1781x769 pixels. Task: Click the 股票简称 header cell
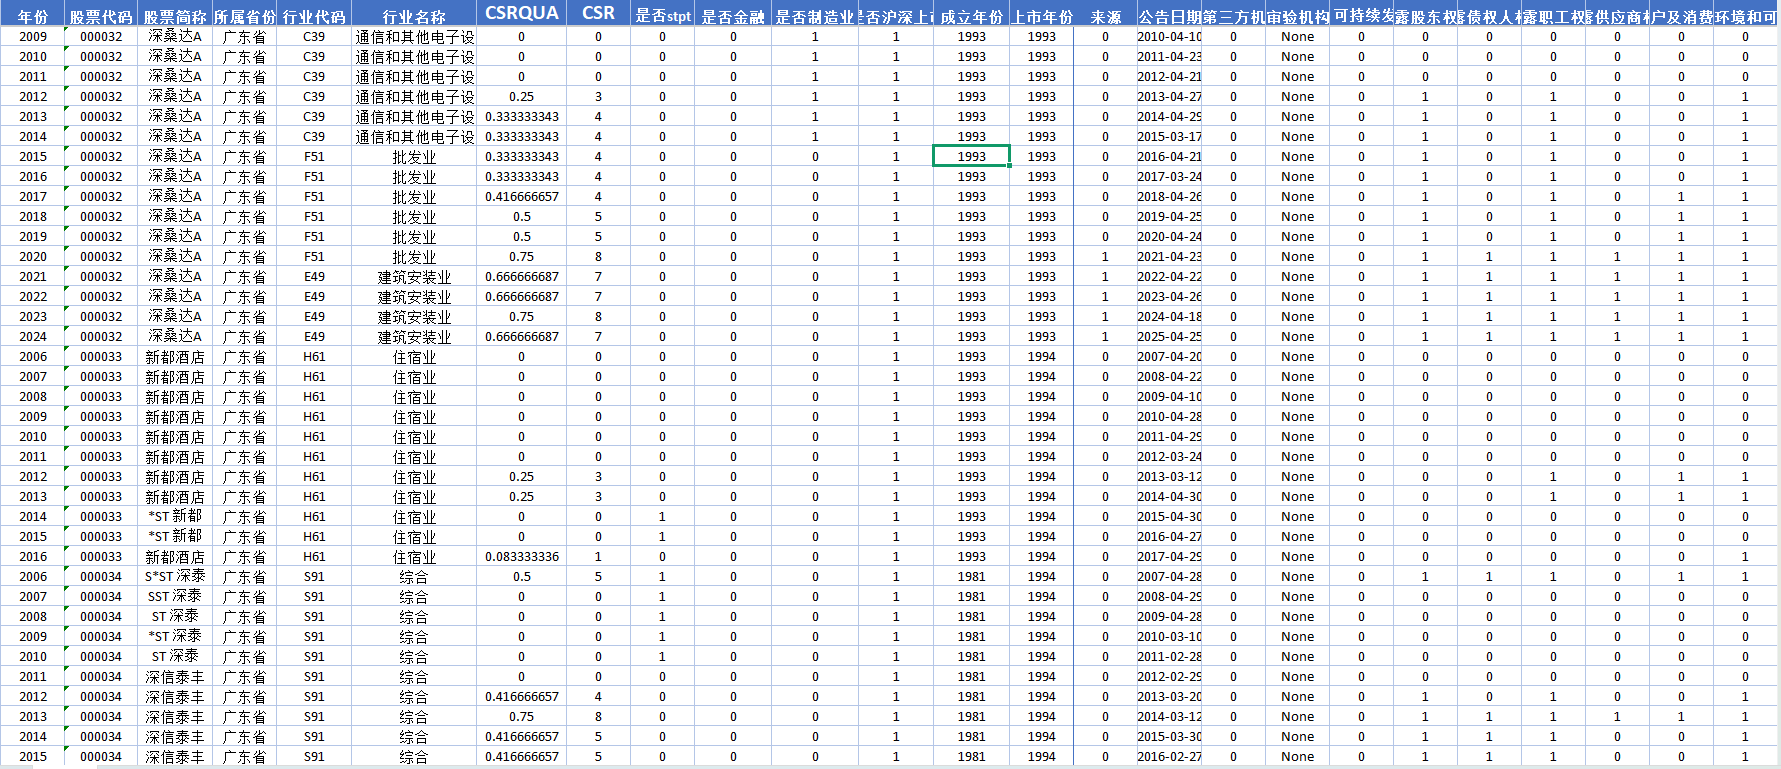pos(175,16)
